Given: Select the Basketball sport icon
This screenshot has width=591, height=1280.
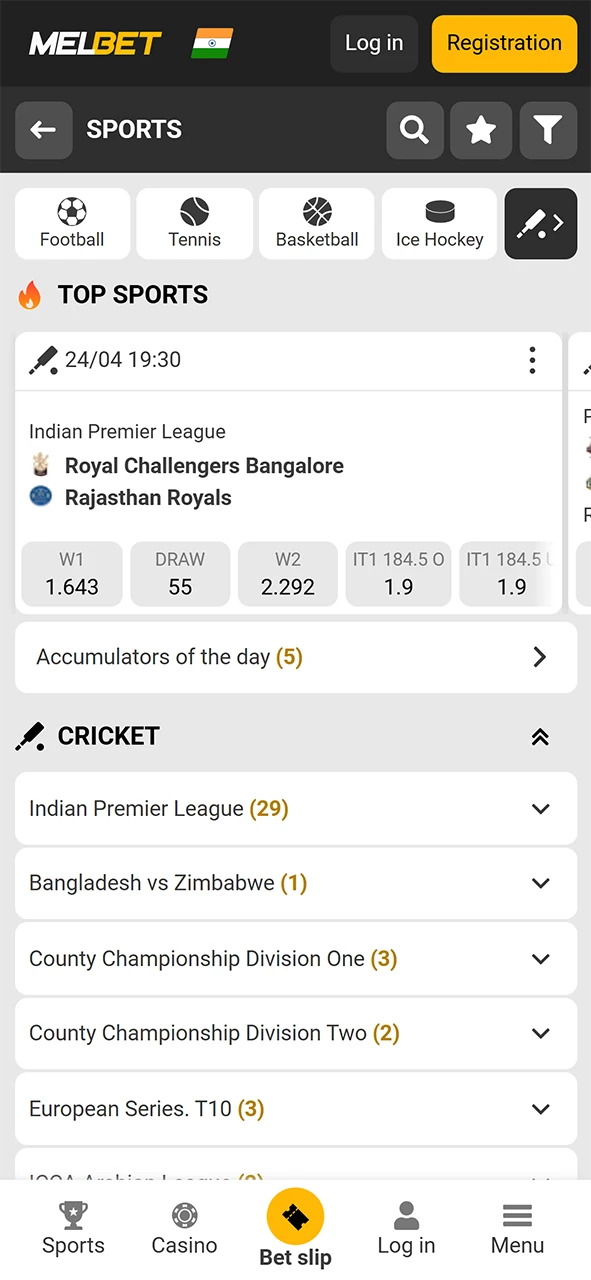Looking at the screenshot, I should [316, 223].
